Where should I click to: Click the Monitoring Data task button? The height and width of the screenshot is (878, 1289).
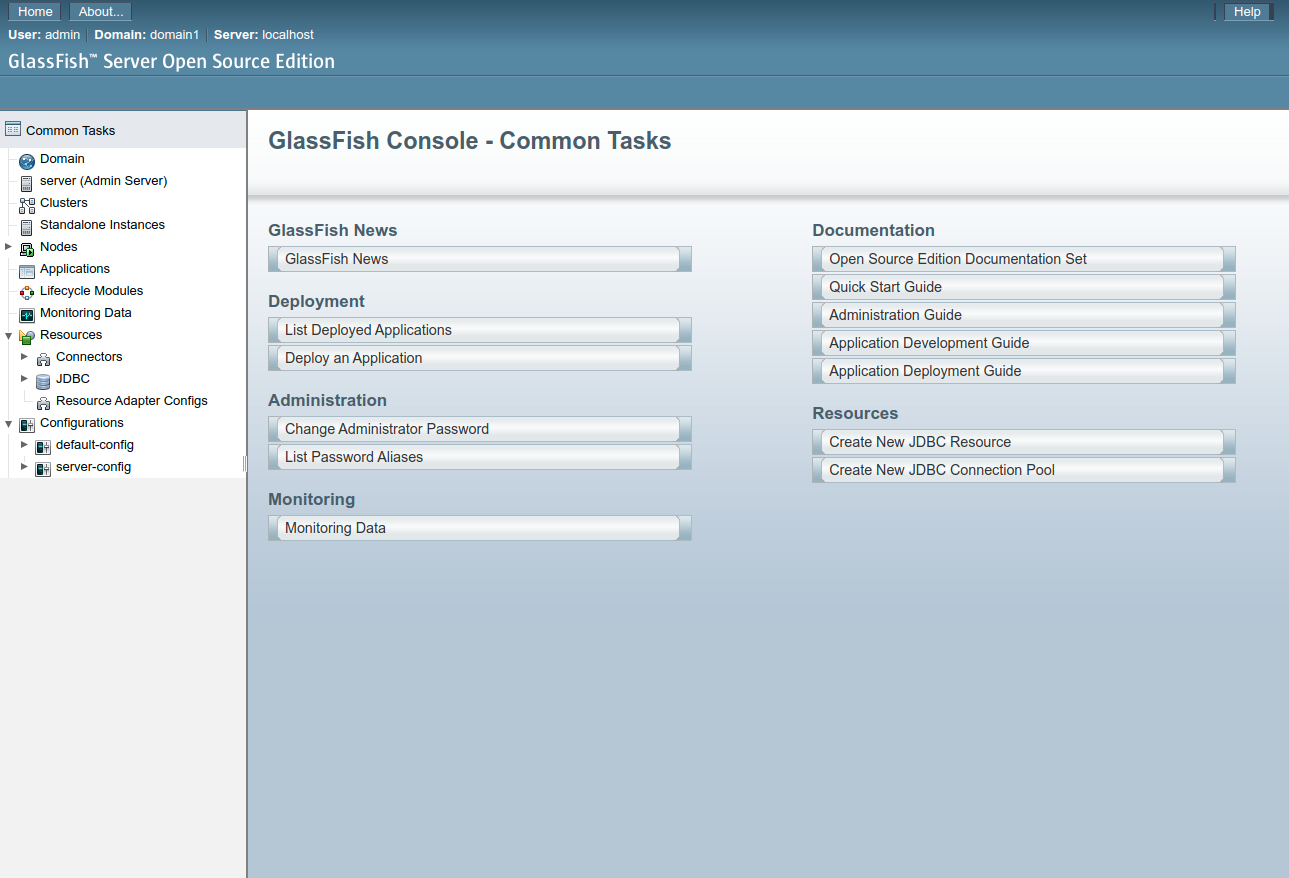pyautogui.click(x=480, y=528)
